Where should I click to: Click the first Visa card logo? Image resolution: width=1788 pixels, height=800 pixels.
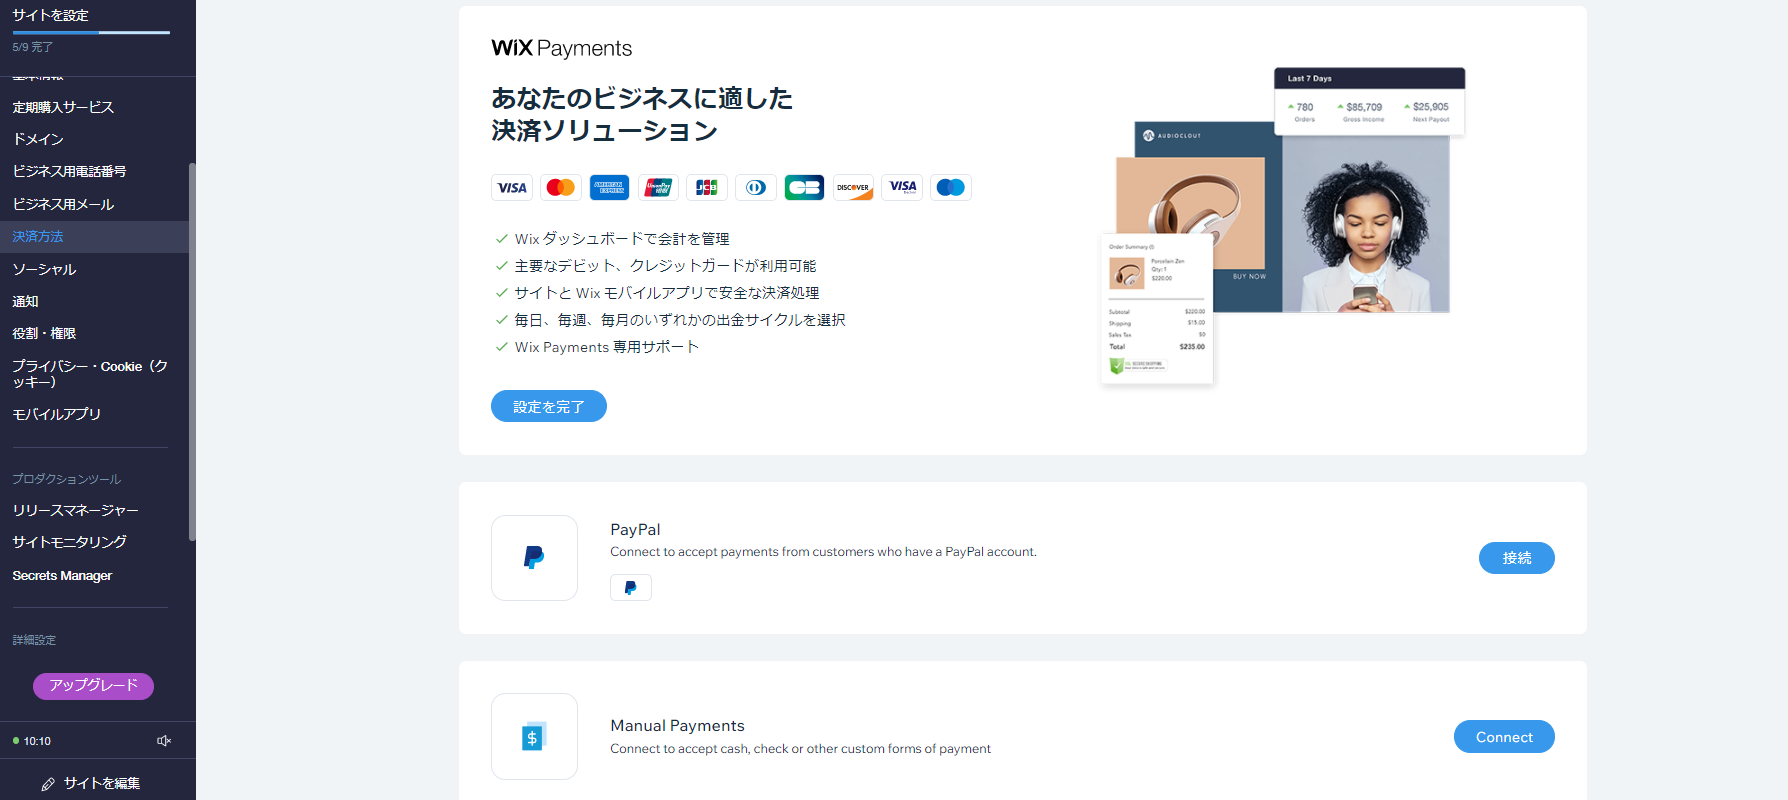pos(512,188)
